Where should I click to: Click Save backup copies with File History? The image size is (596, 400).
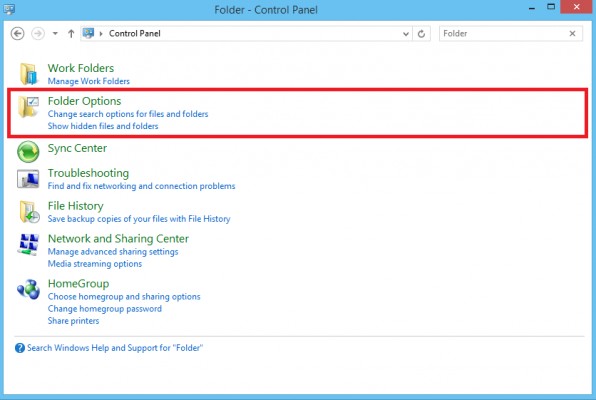[x=139, y=219]
